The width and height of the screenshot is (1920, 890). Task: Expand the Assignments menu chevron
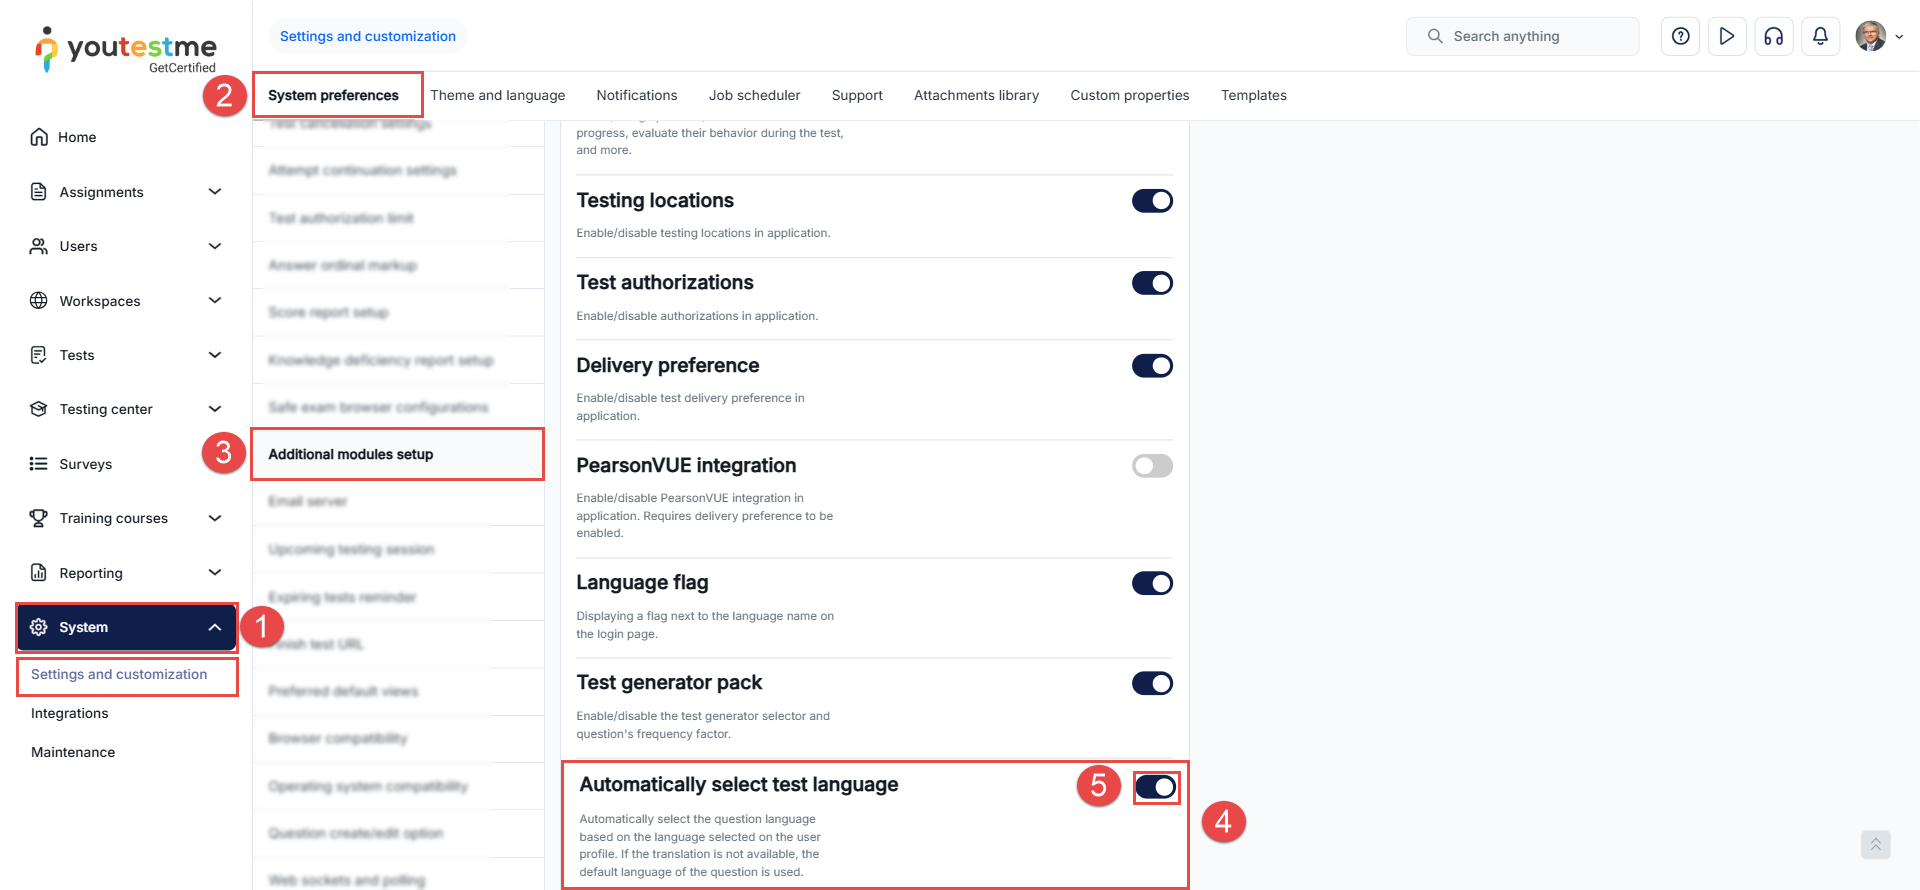[215, 192]
